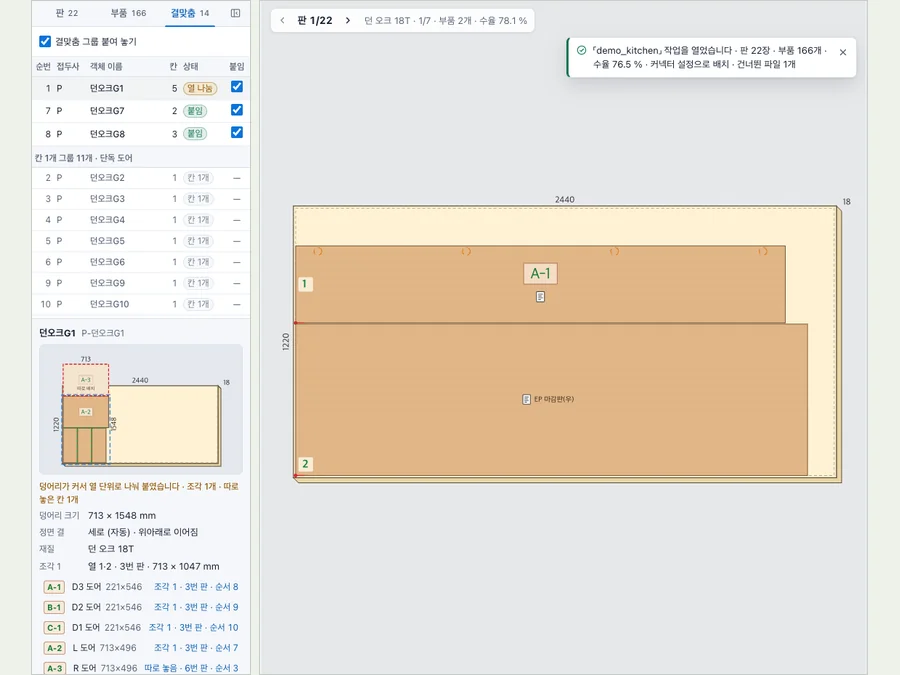The width and height of the screenshot is (900, 675).
Task: Click the 붙임 column header
Action: [x=236, y=67]
